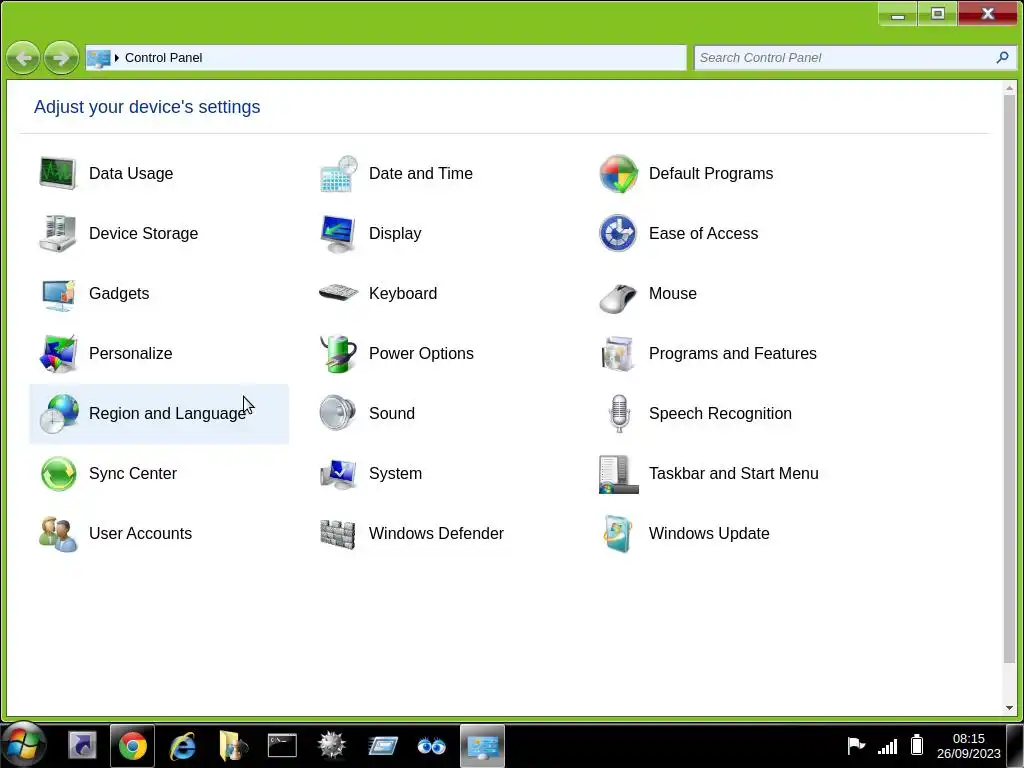
Task: Open the Speech Recognition link
Action: tap(720, 413)
